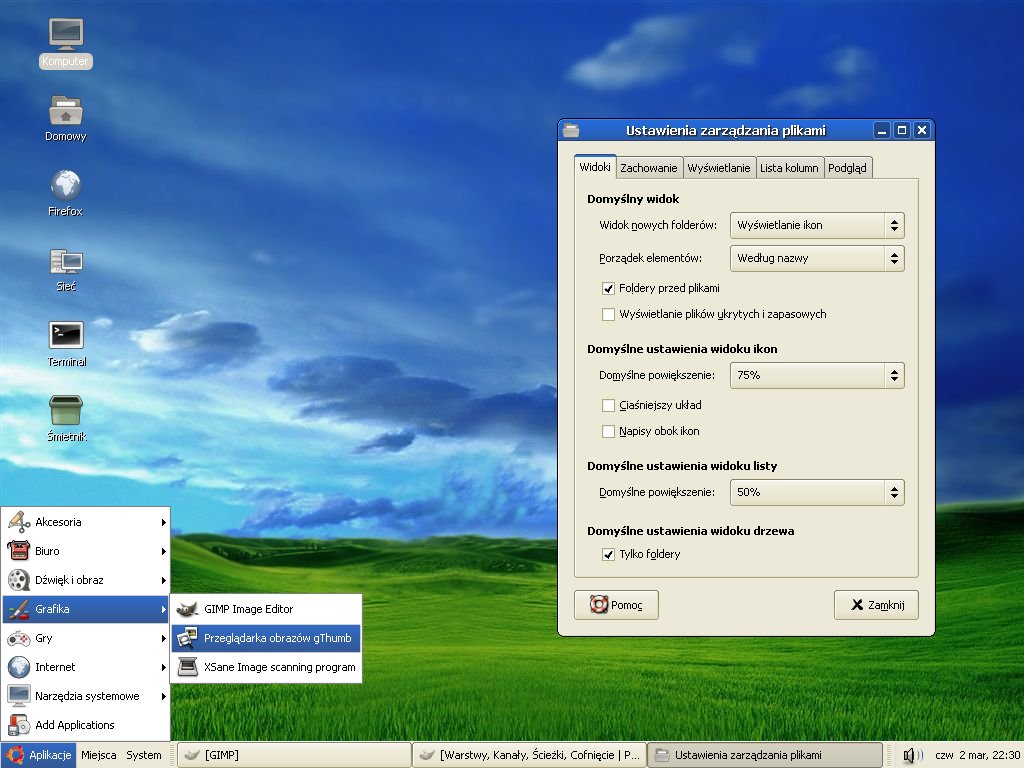The width and height of the screenshot is (1024, 768).
Task: Click the Gry gamepad icon
Action: click(19, 638)
